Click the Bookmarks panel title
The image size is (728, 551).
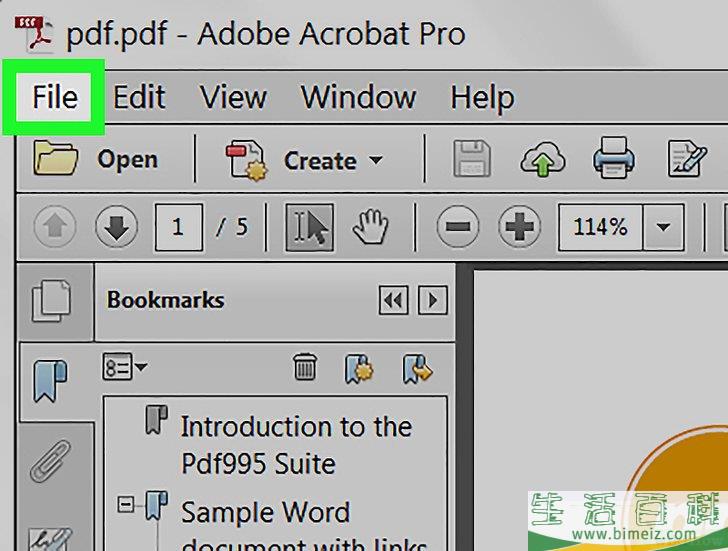166,300
